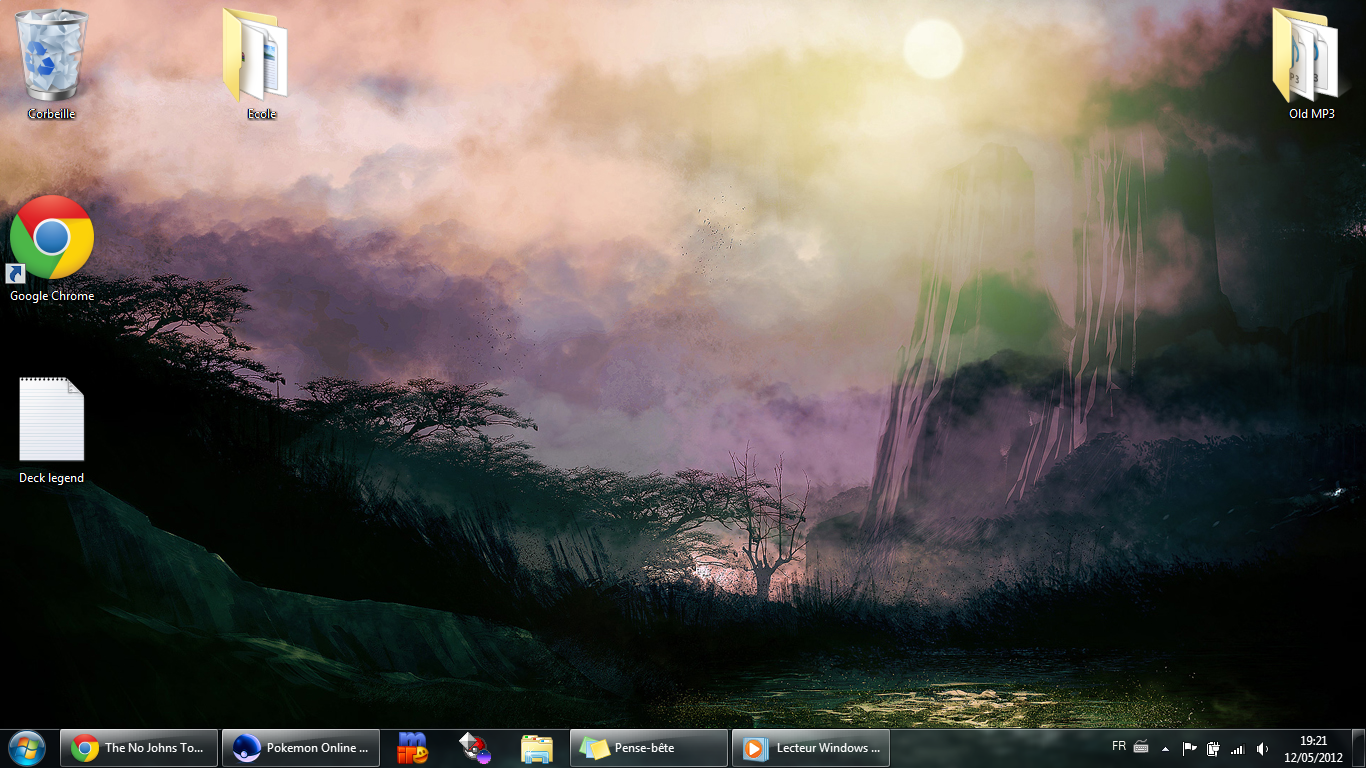1366x768 pixels.
Task: Click the Old MP3 label text
Action: pos(1312,114)
